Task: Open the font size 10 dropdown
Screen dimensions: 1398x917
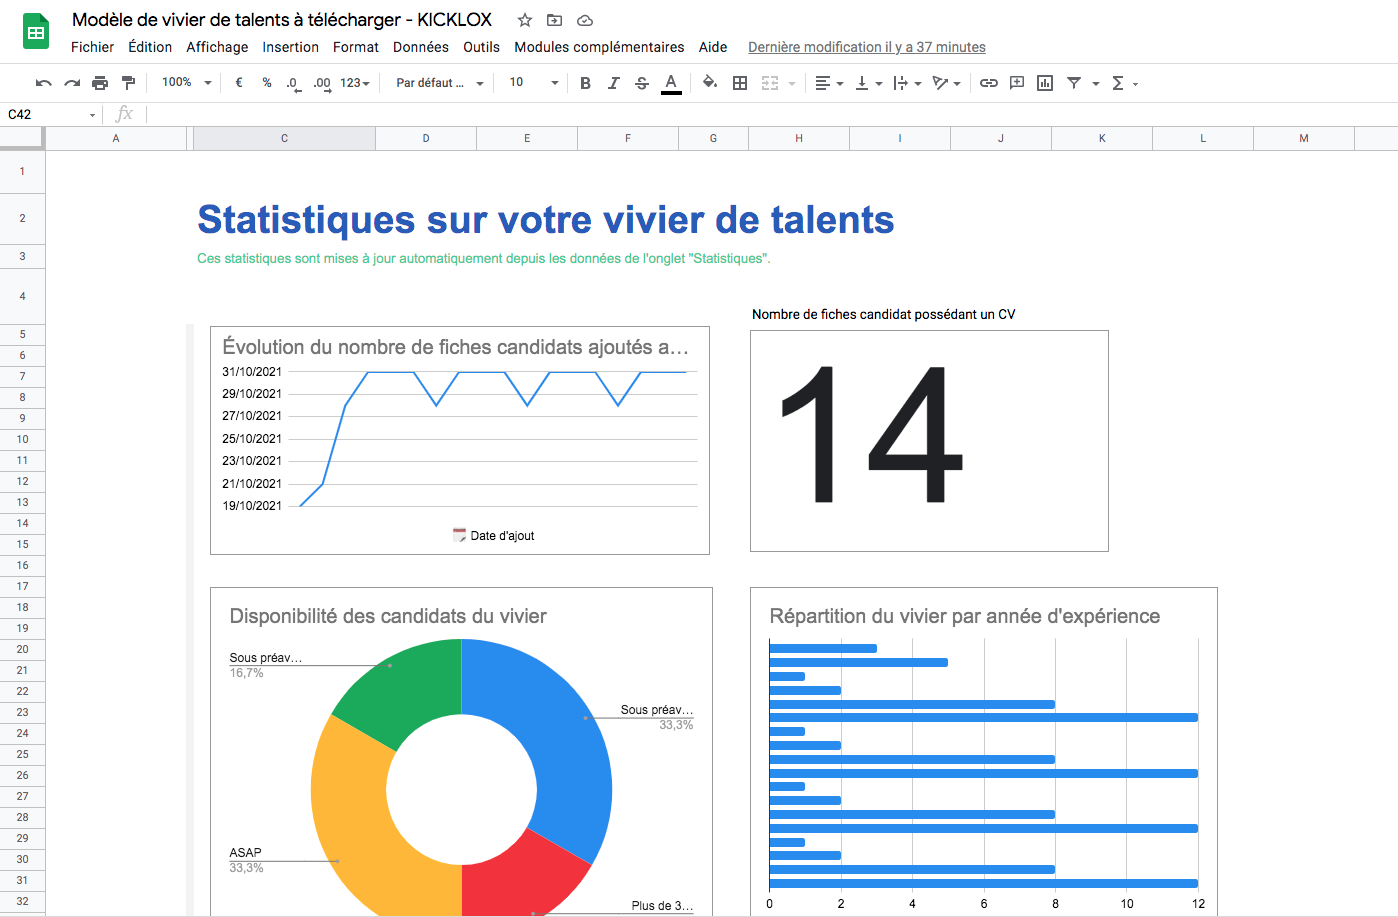Action: 533,83
